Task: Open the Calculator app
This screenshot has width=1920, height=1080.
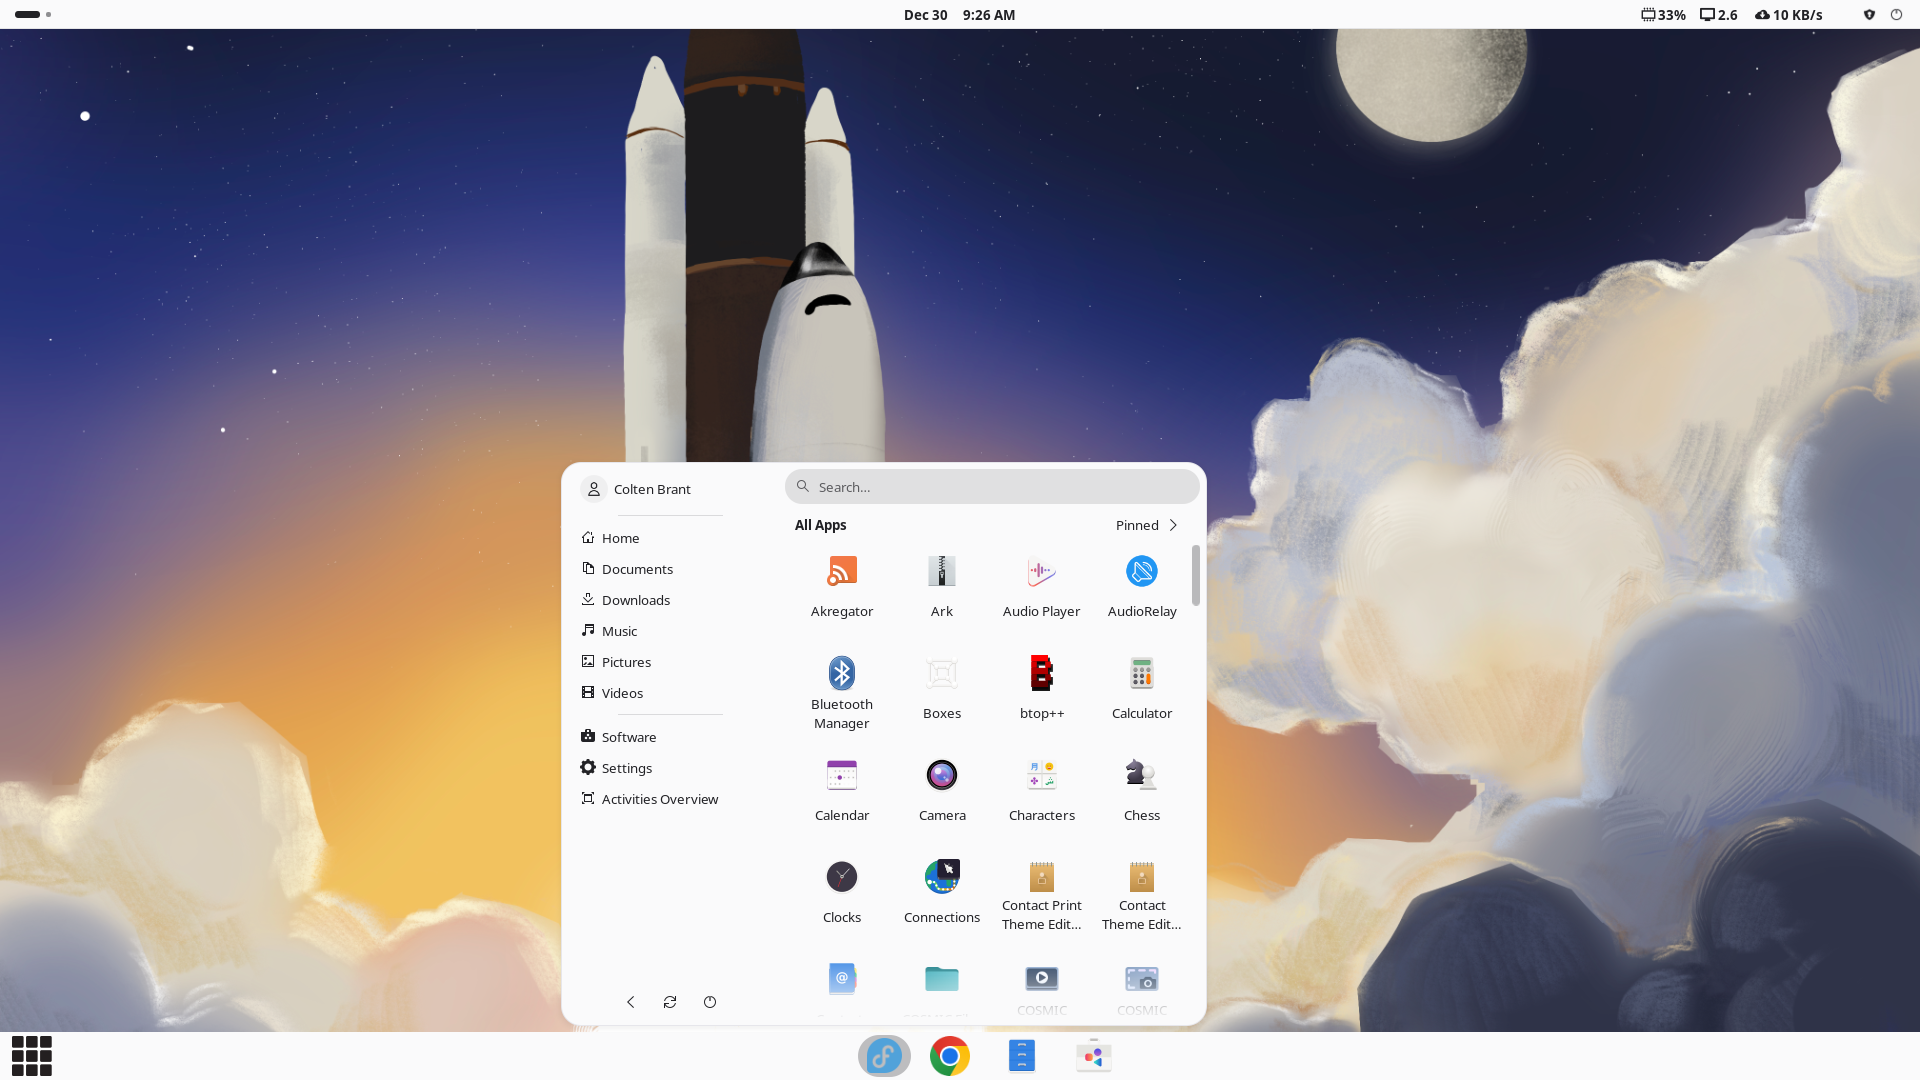Action: [x=1141, y=687]
